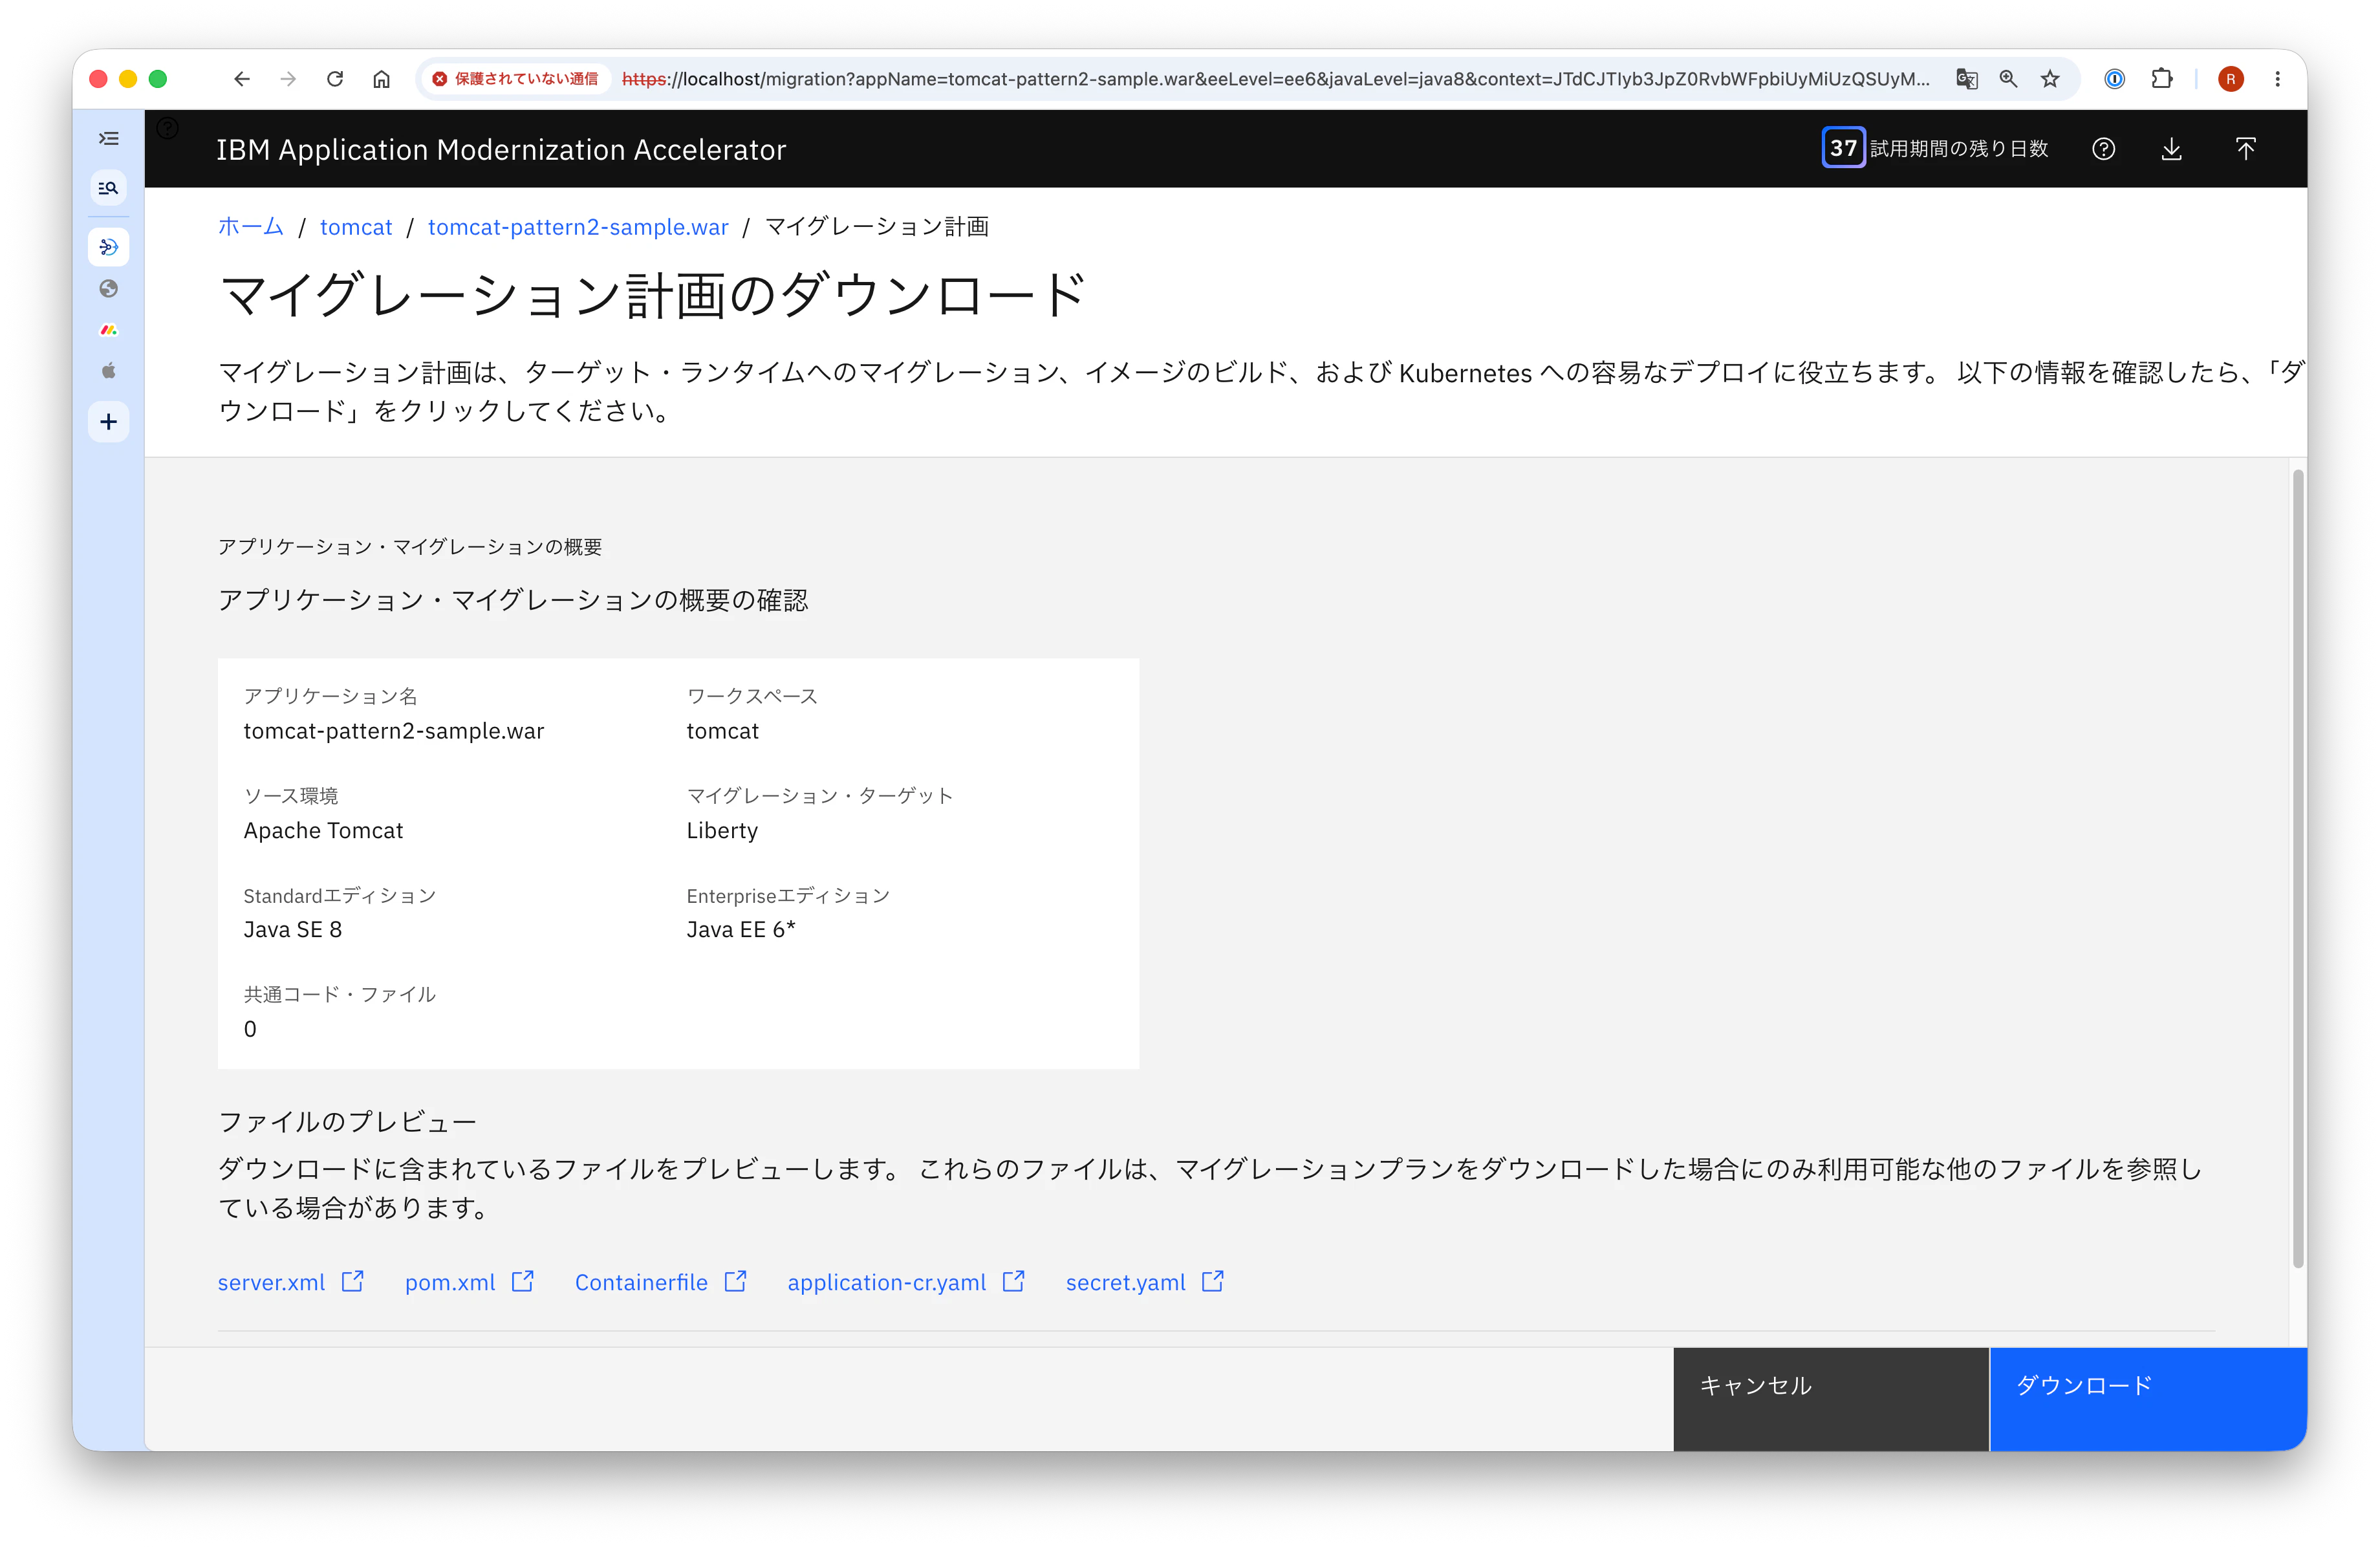The height and width of the screenshot is (1547, 2380).
Task: Add a new tab with the plus button
Action: coord(109,422)
